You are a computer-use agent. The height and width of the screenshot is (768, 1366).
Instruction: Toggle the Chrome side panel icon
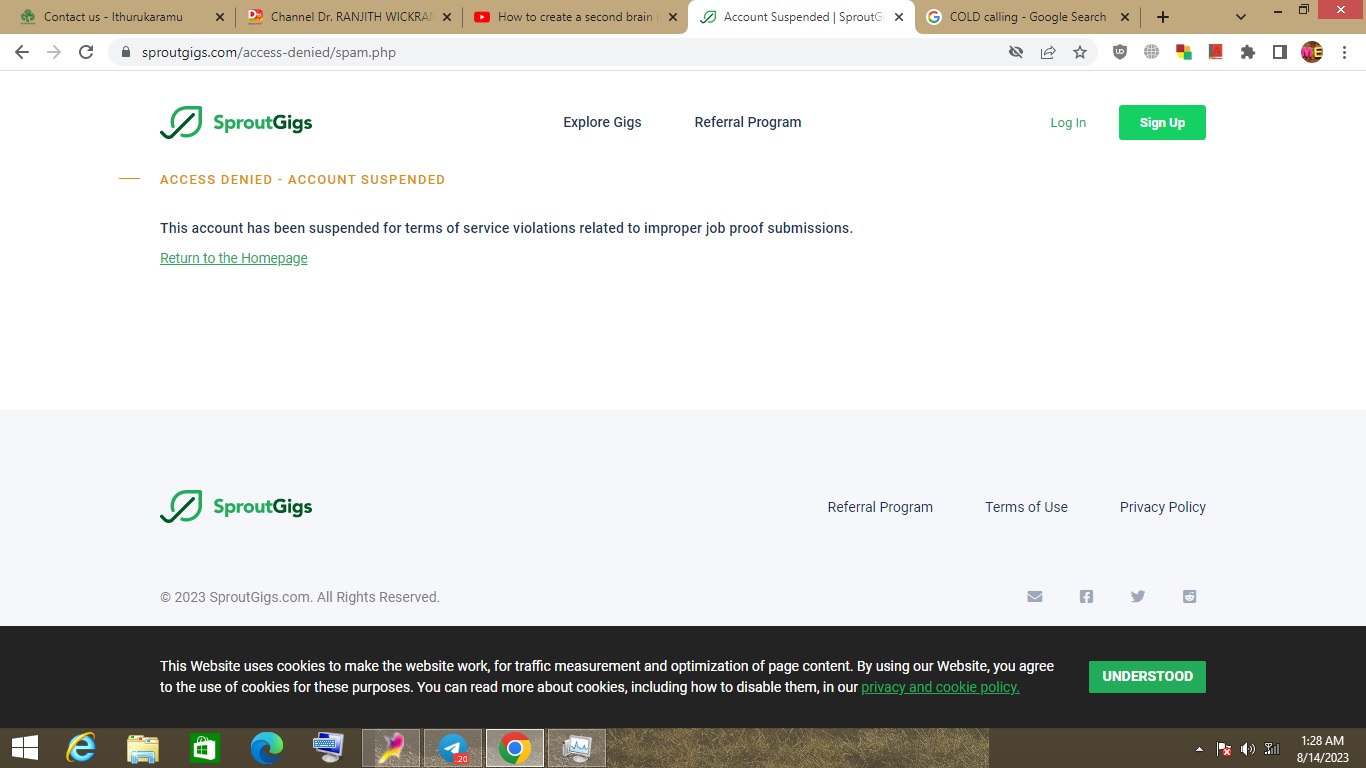pos(1280,52)
